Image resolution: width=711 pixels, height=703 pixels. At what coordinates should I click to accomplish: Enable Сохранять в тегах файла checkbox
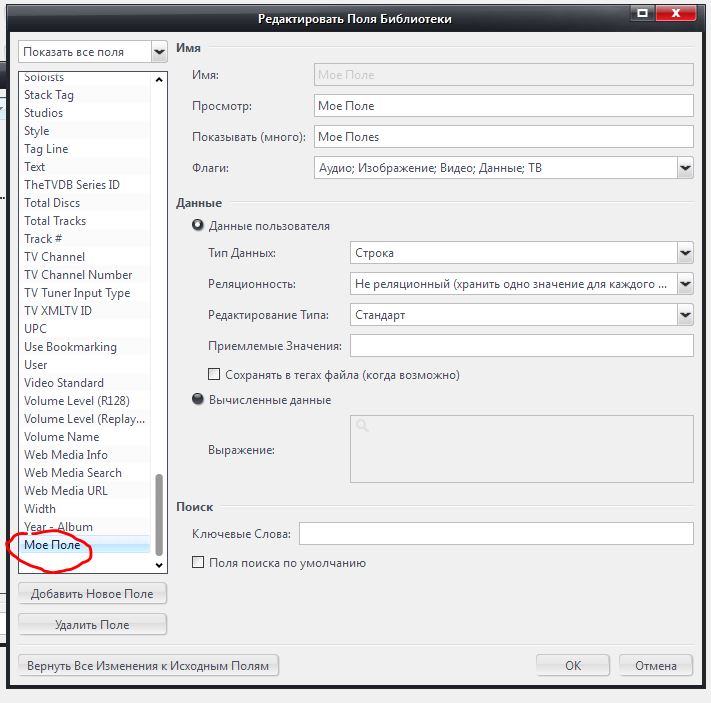coord(214,375)
